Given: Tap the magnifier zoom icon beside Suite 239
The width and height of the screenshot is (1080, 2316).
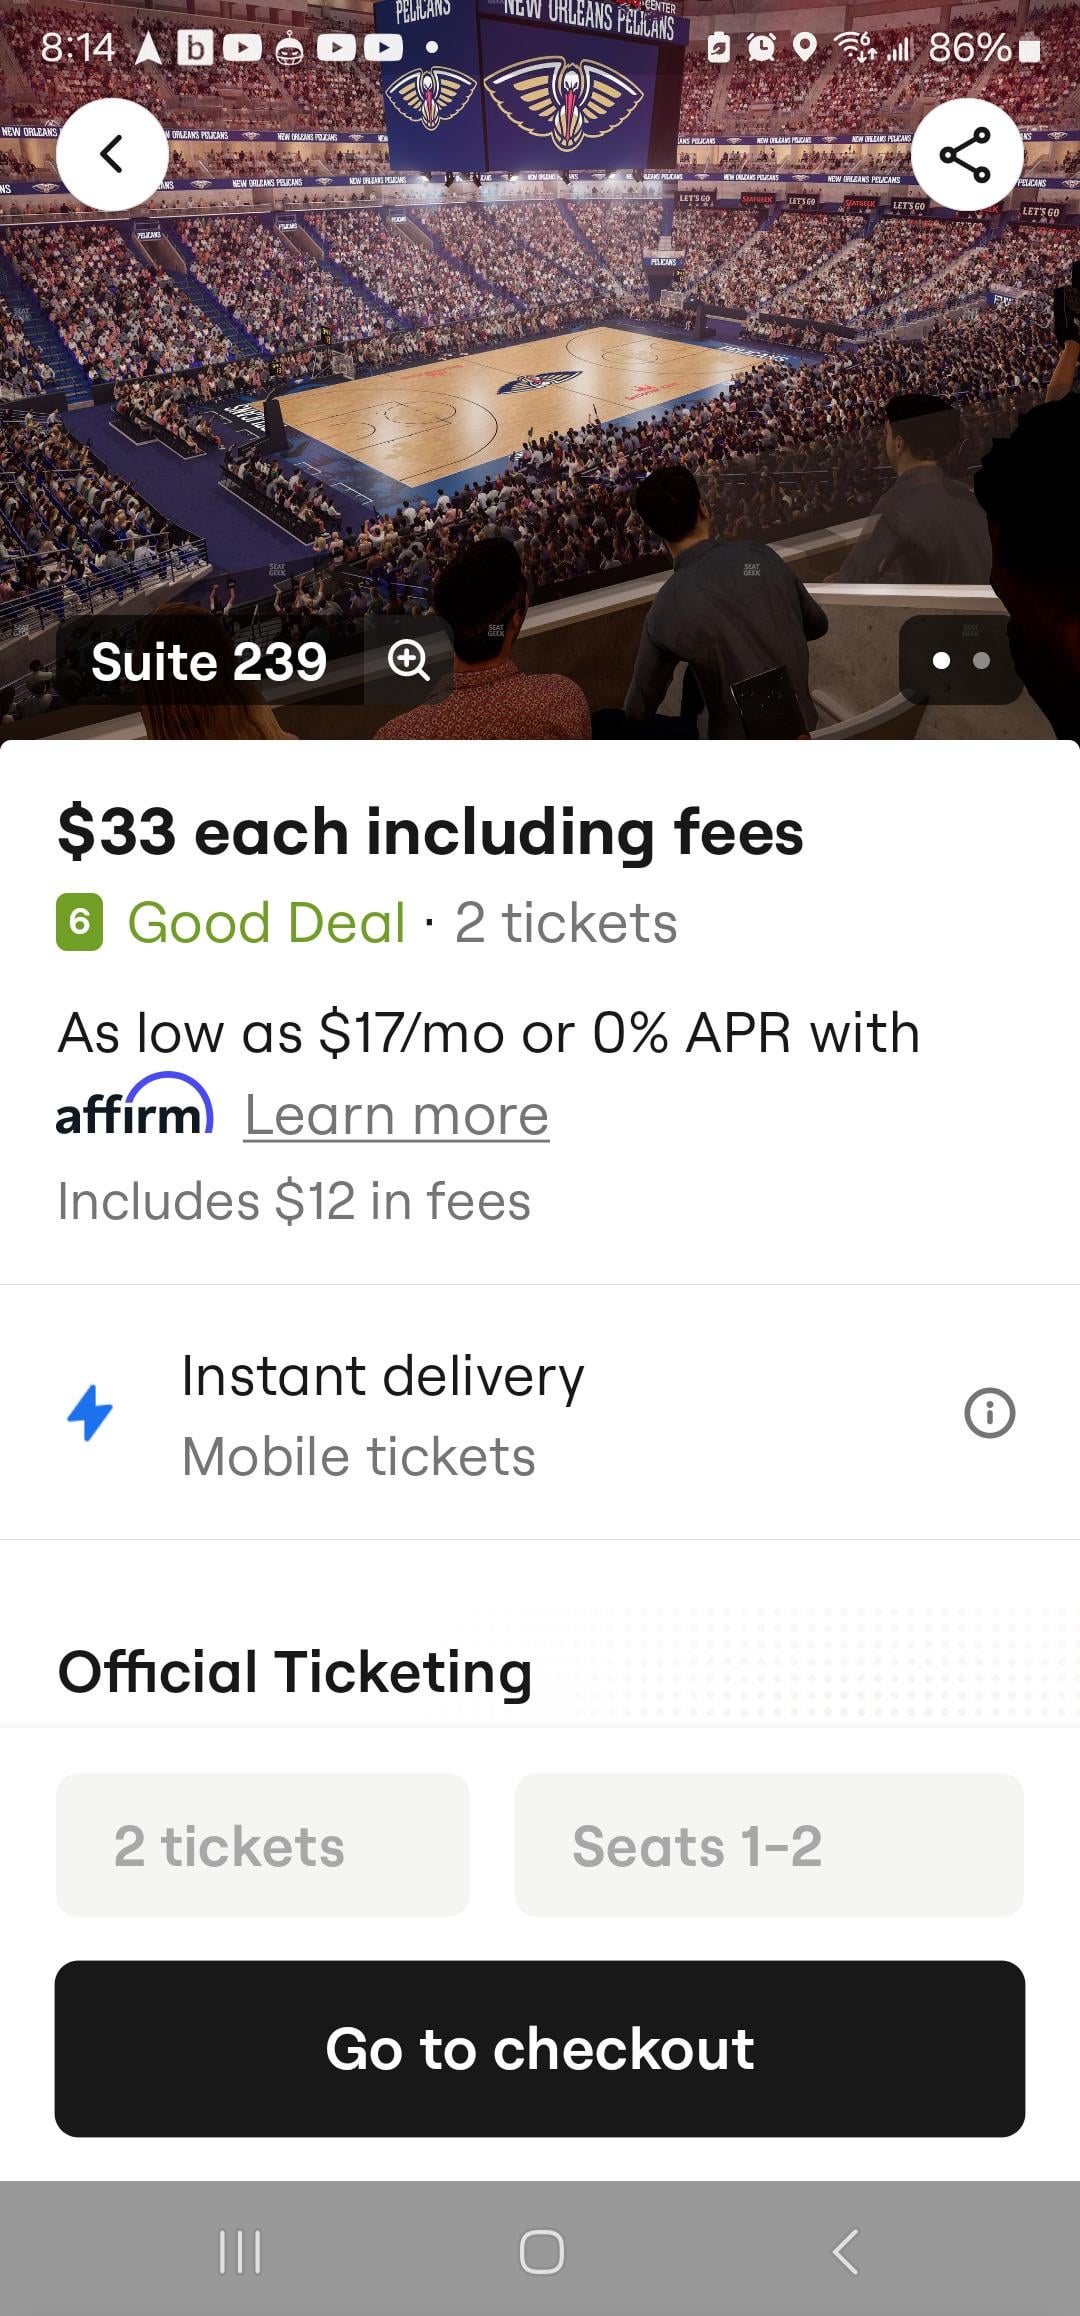Looking at the screenshot, I should [408, 660].
